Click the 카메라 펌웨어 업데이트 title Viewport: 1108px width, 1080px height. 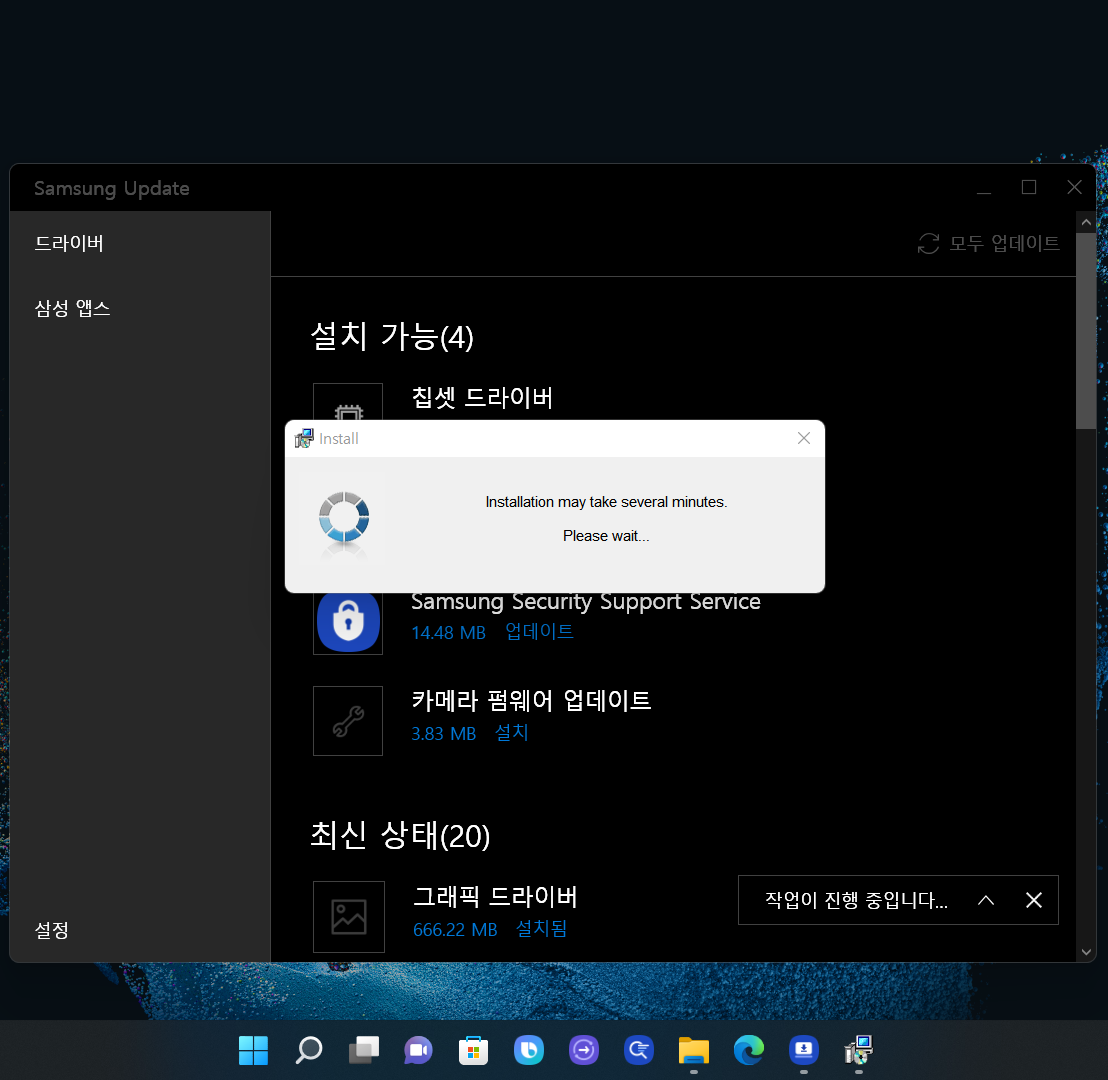(531, 700)
